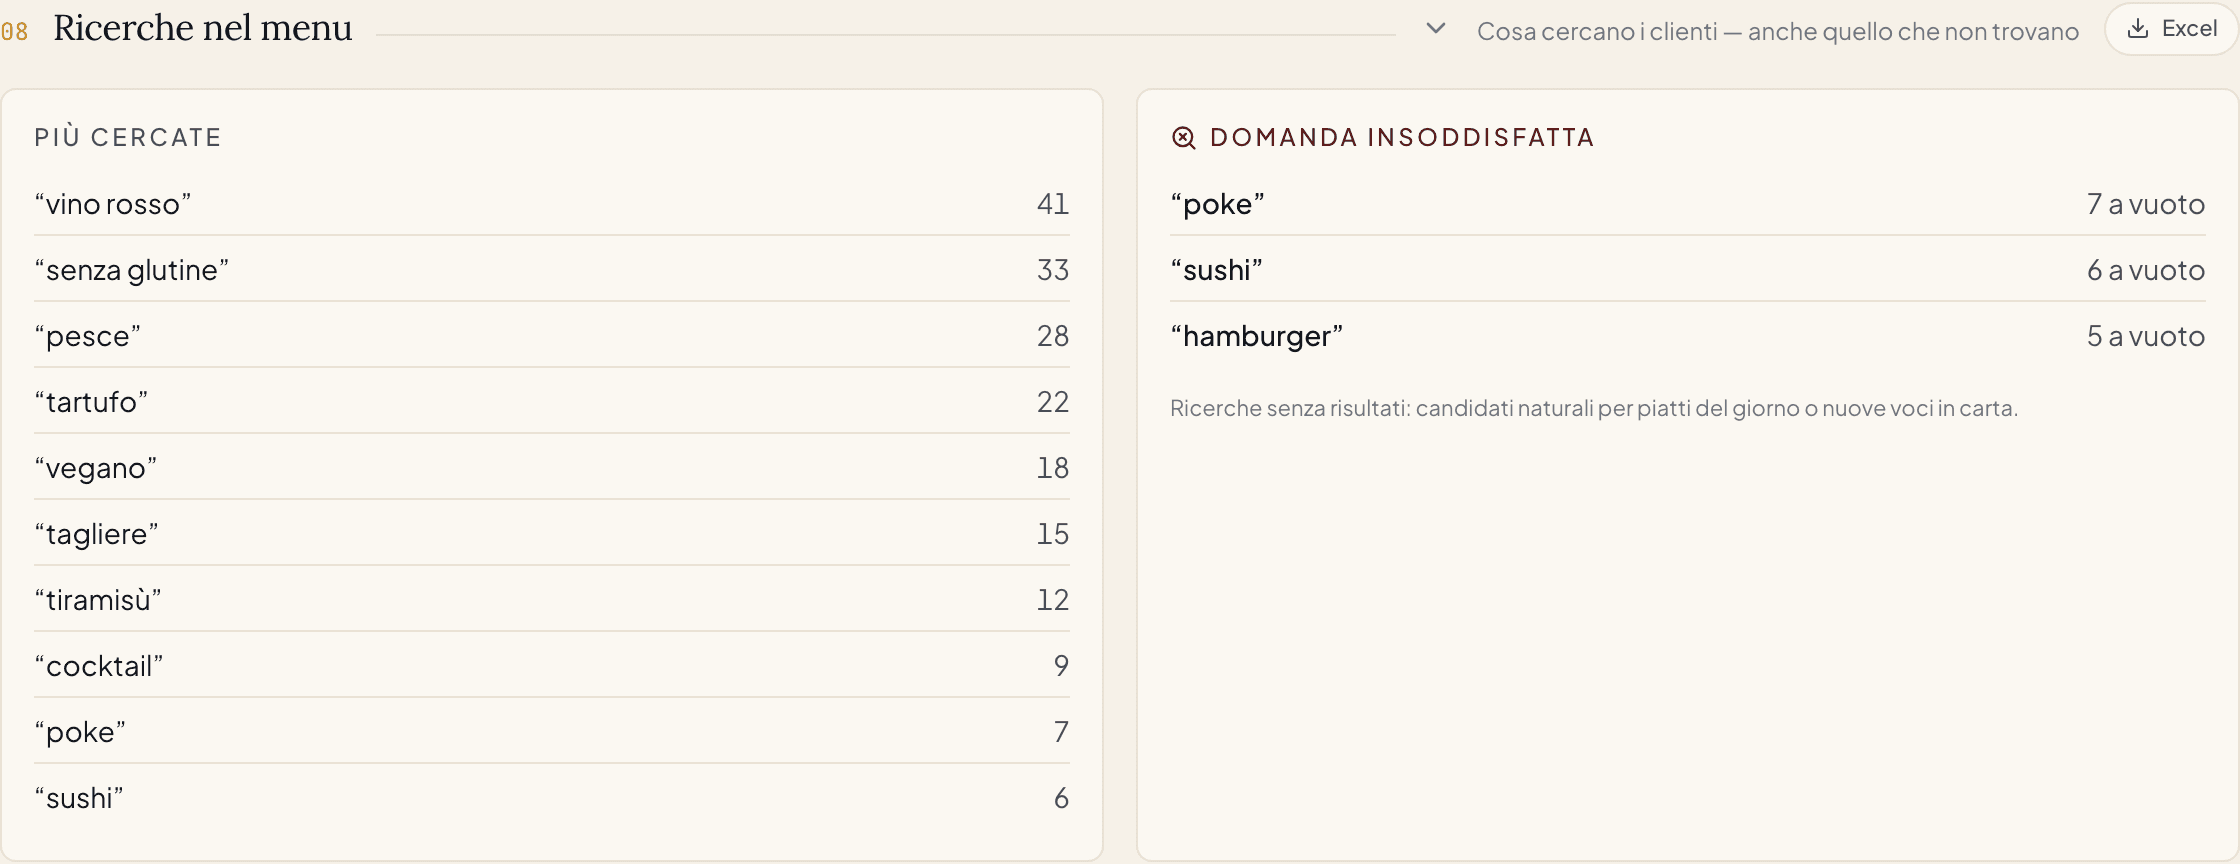Select the "vino rosso" search row

[x=552, y=204]
